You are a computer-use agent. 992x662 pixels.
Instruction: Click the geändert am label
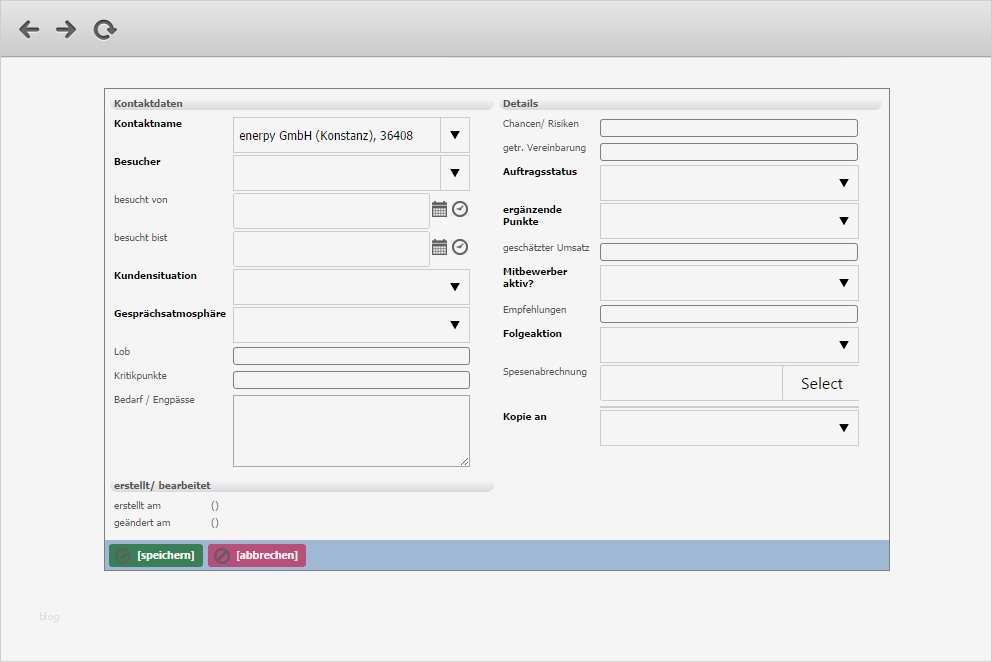[x=142, y=523]
